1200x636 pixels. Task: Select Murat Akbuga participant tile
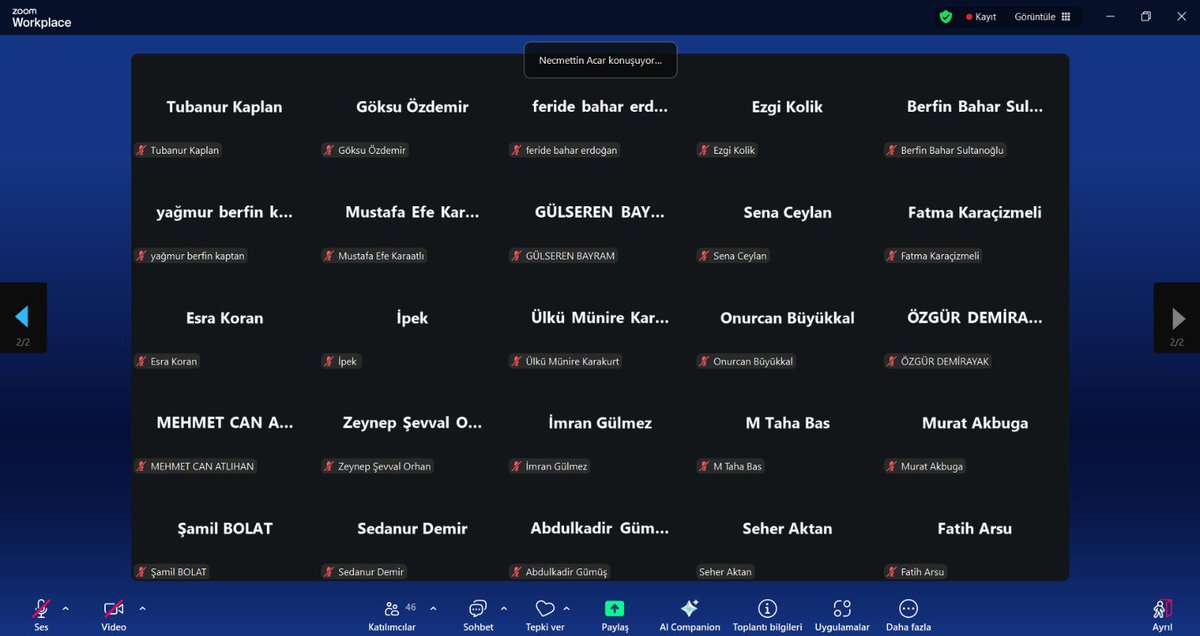pos(975,423)
